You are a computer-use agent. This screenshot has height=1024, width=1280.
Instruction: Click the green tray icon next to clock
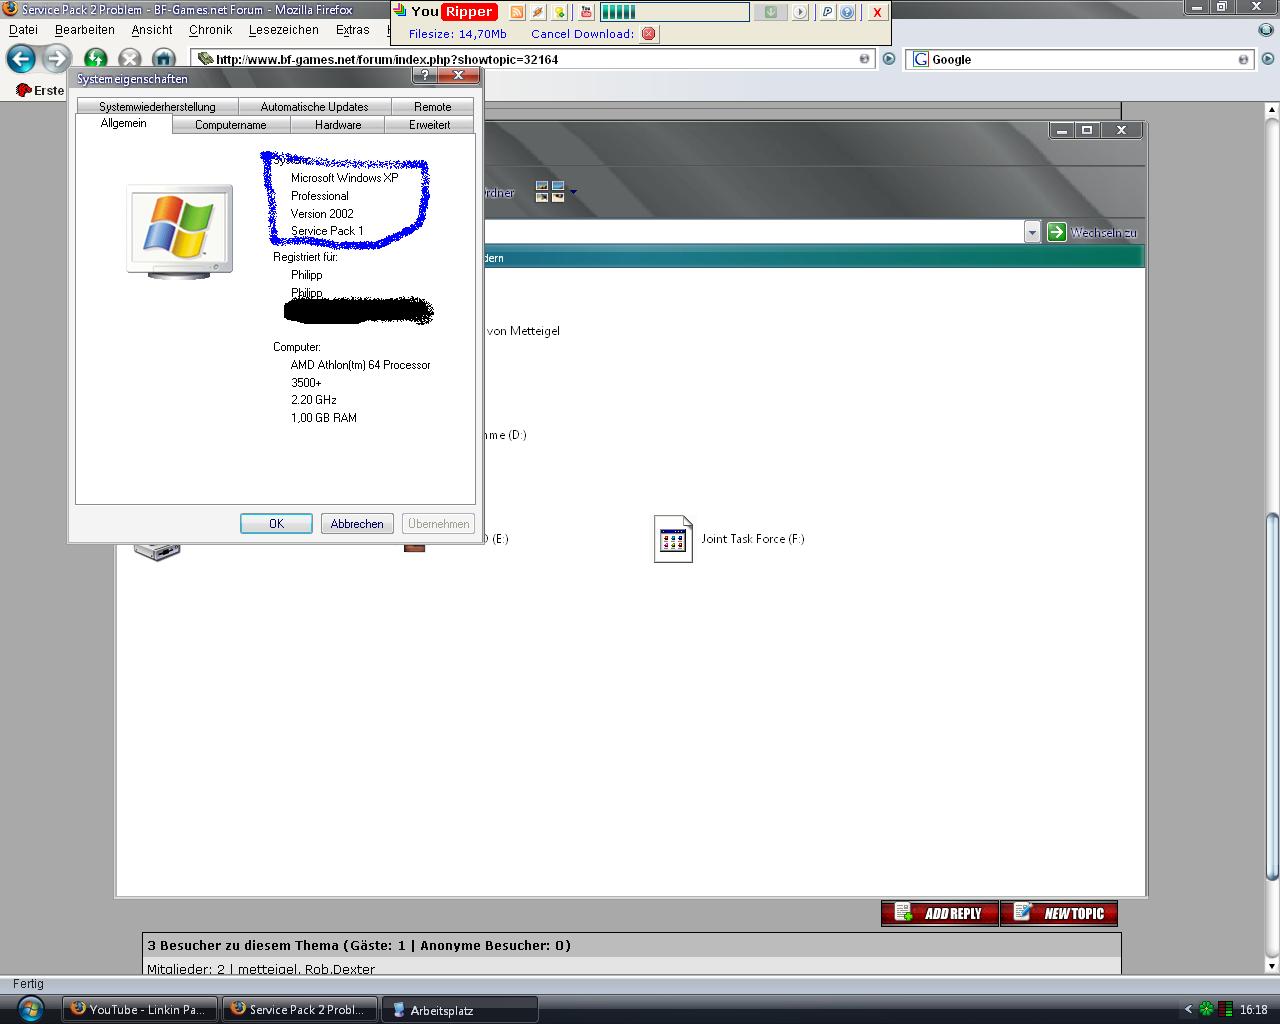coord(1207,1010)
